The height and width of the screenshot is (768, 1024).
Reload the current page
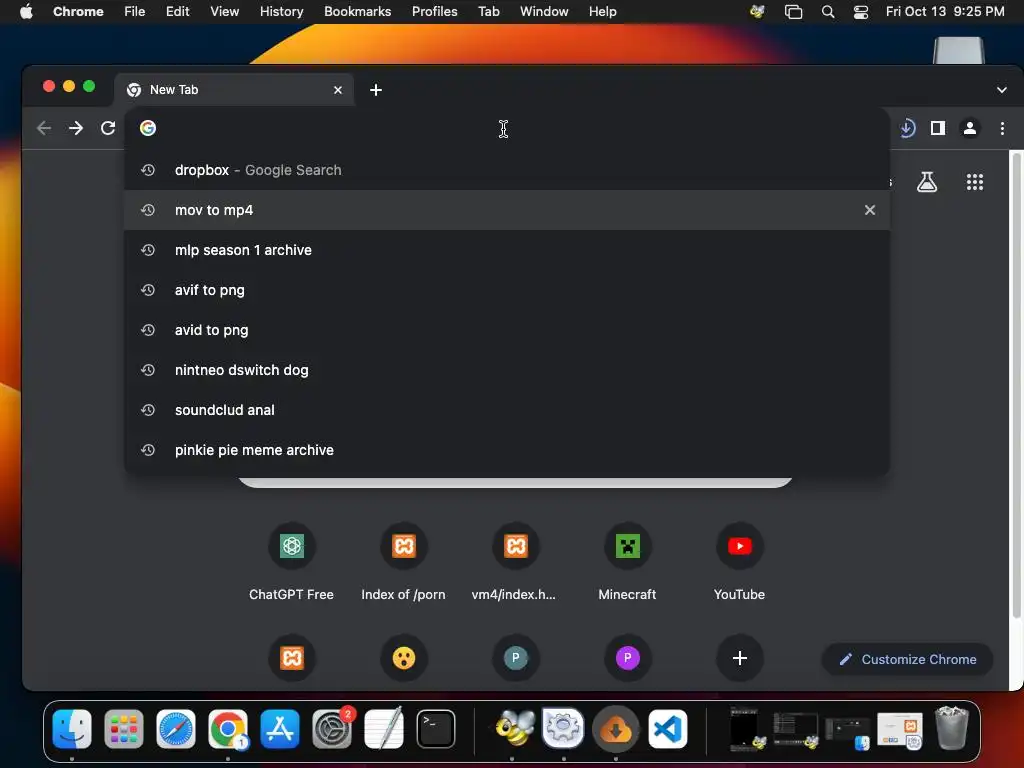coord(108,128)
